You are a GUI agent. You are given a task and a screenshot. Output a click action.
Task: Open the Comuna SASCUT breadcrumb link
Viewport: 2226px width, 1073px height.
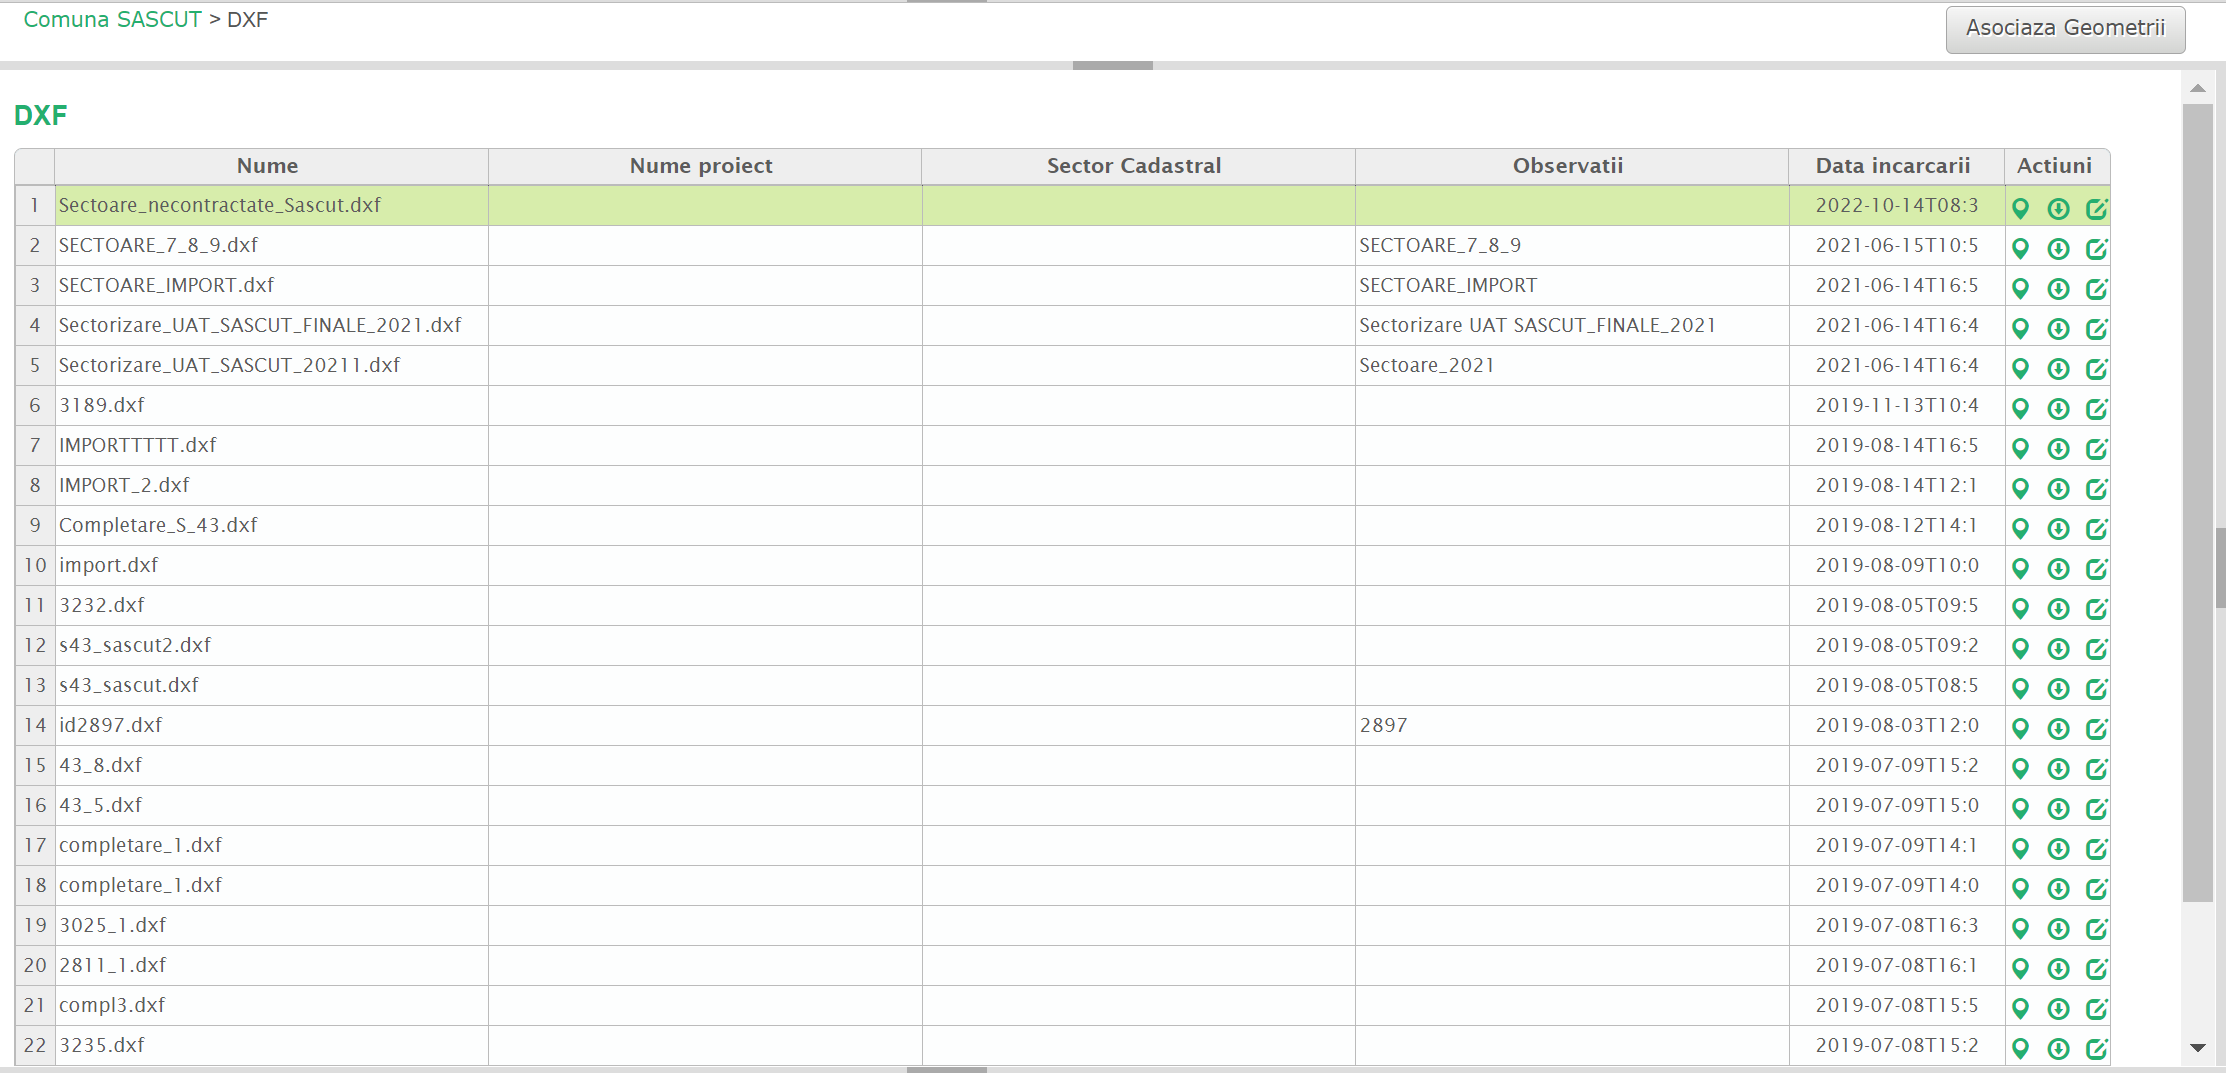pyautogui.click(x=112, y=20)
